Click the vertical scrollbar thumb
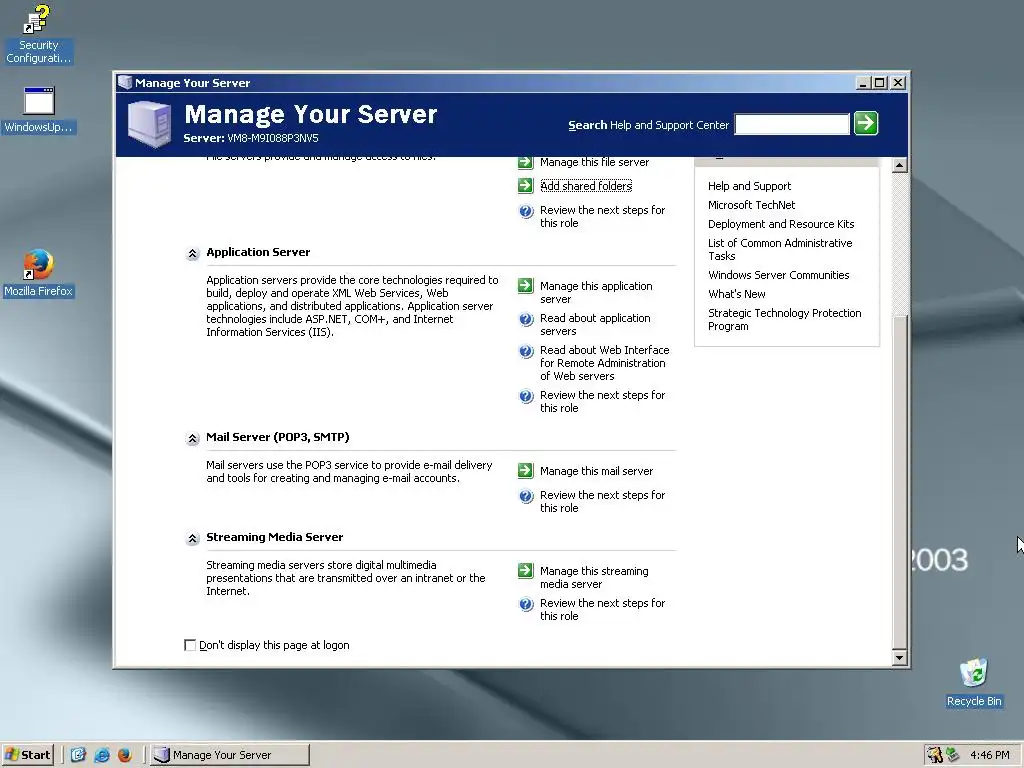 (x=899, y=480)
